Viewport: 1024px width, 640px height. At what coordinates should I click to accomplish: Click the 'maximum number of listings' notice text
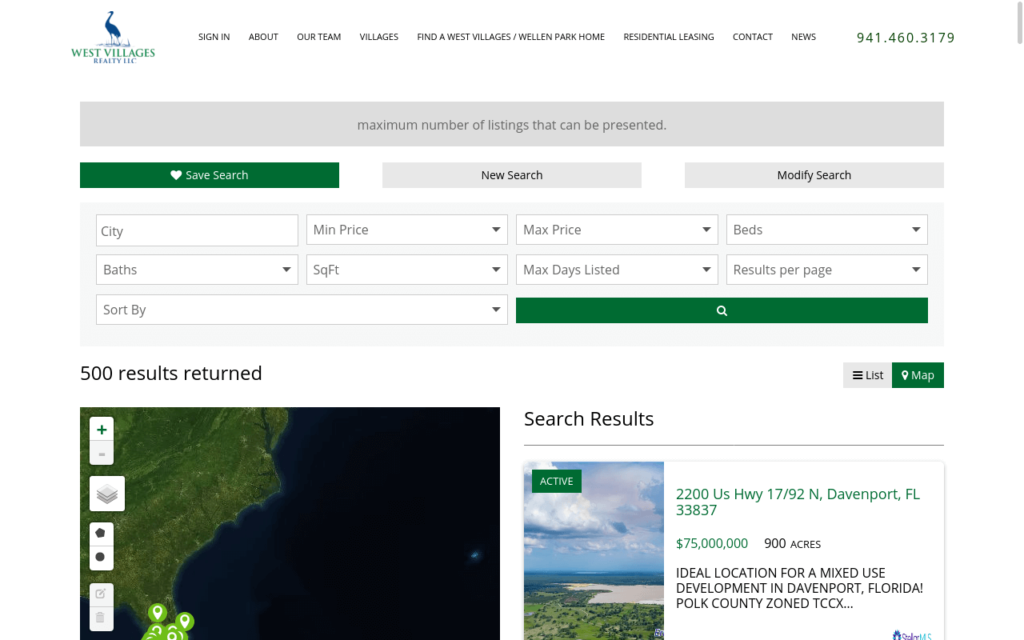(x=511, y=125)
